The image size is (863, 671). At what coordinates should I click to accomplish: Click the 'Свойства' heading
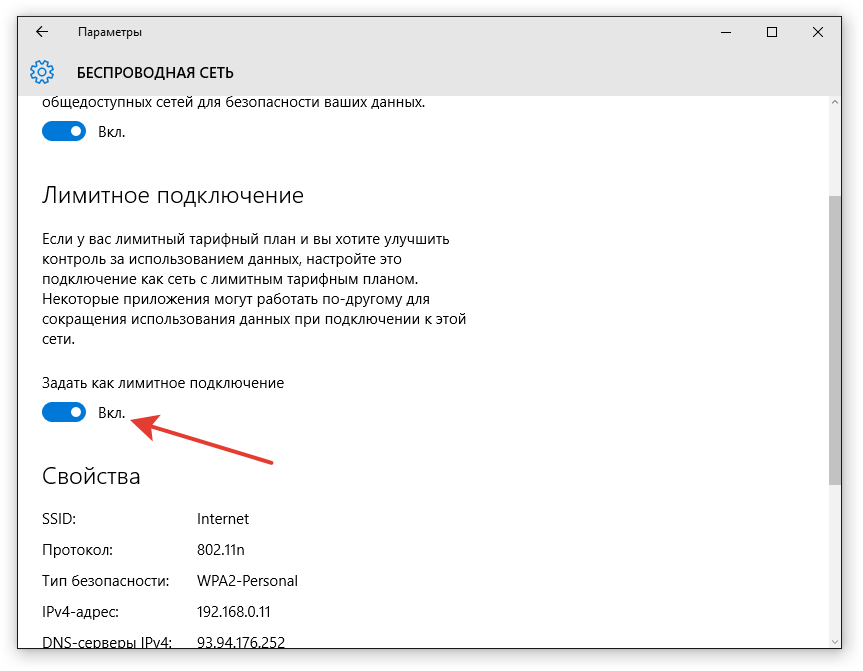tap(91, 476)
